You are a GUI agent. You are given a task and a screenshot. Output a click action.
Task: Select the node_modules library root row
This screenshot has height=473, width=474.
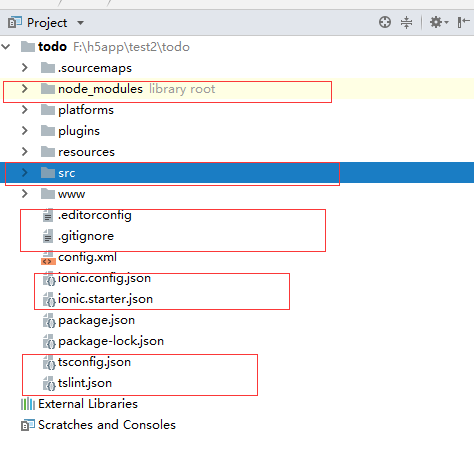click(237, 89)
